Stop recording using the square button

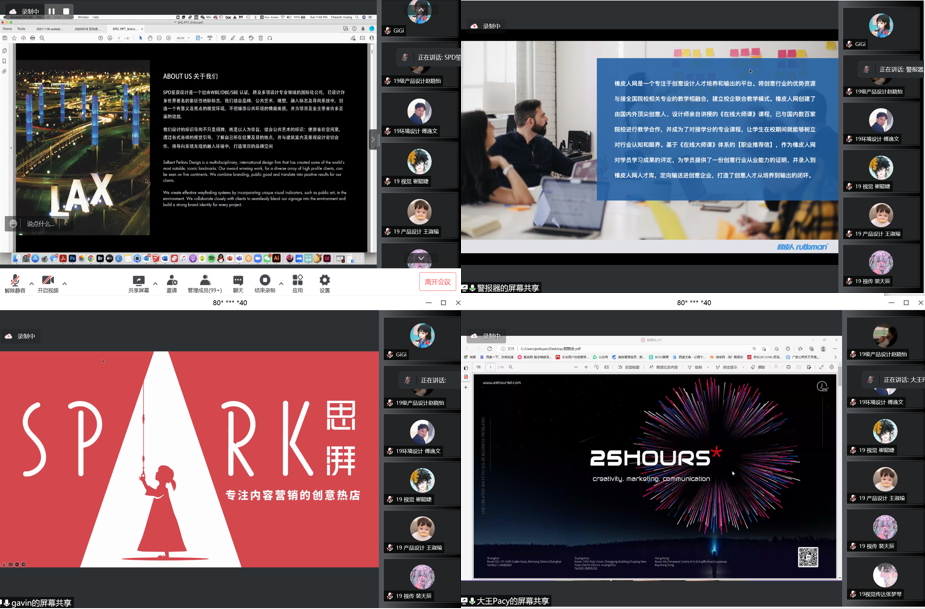[66, 11]
